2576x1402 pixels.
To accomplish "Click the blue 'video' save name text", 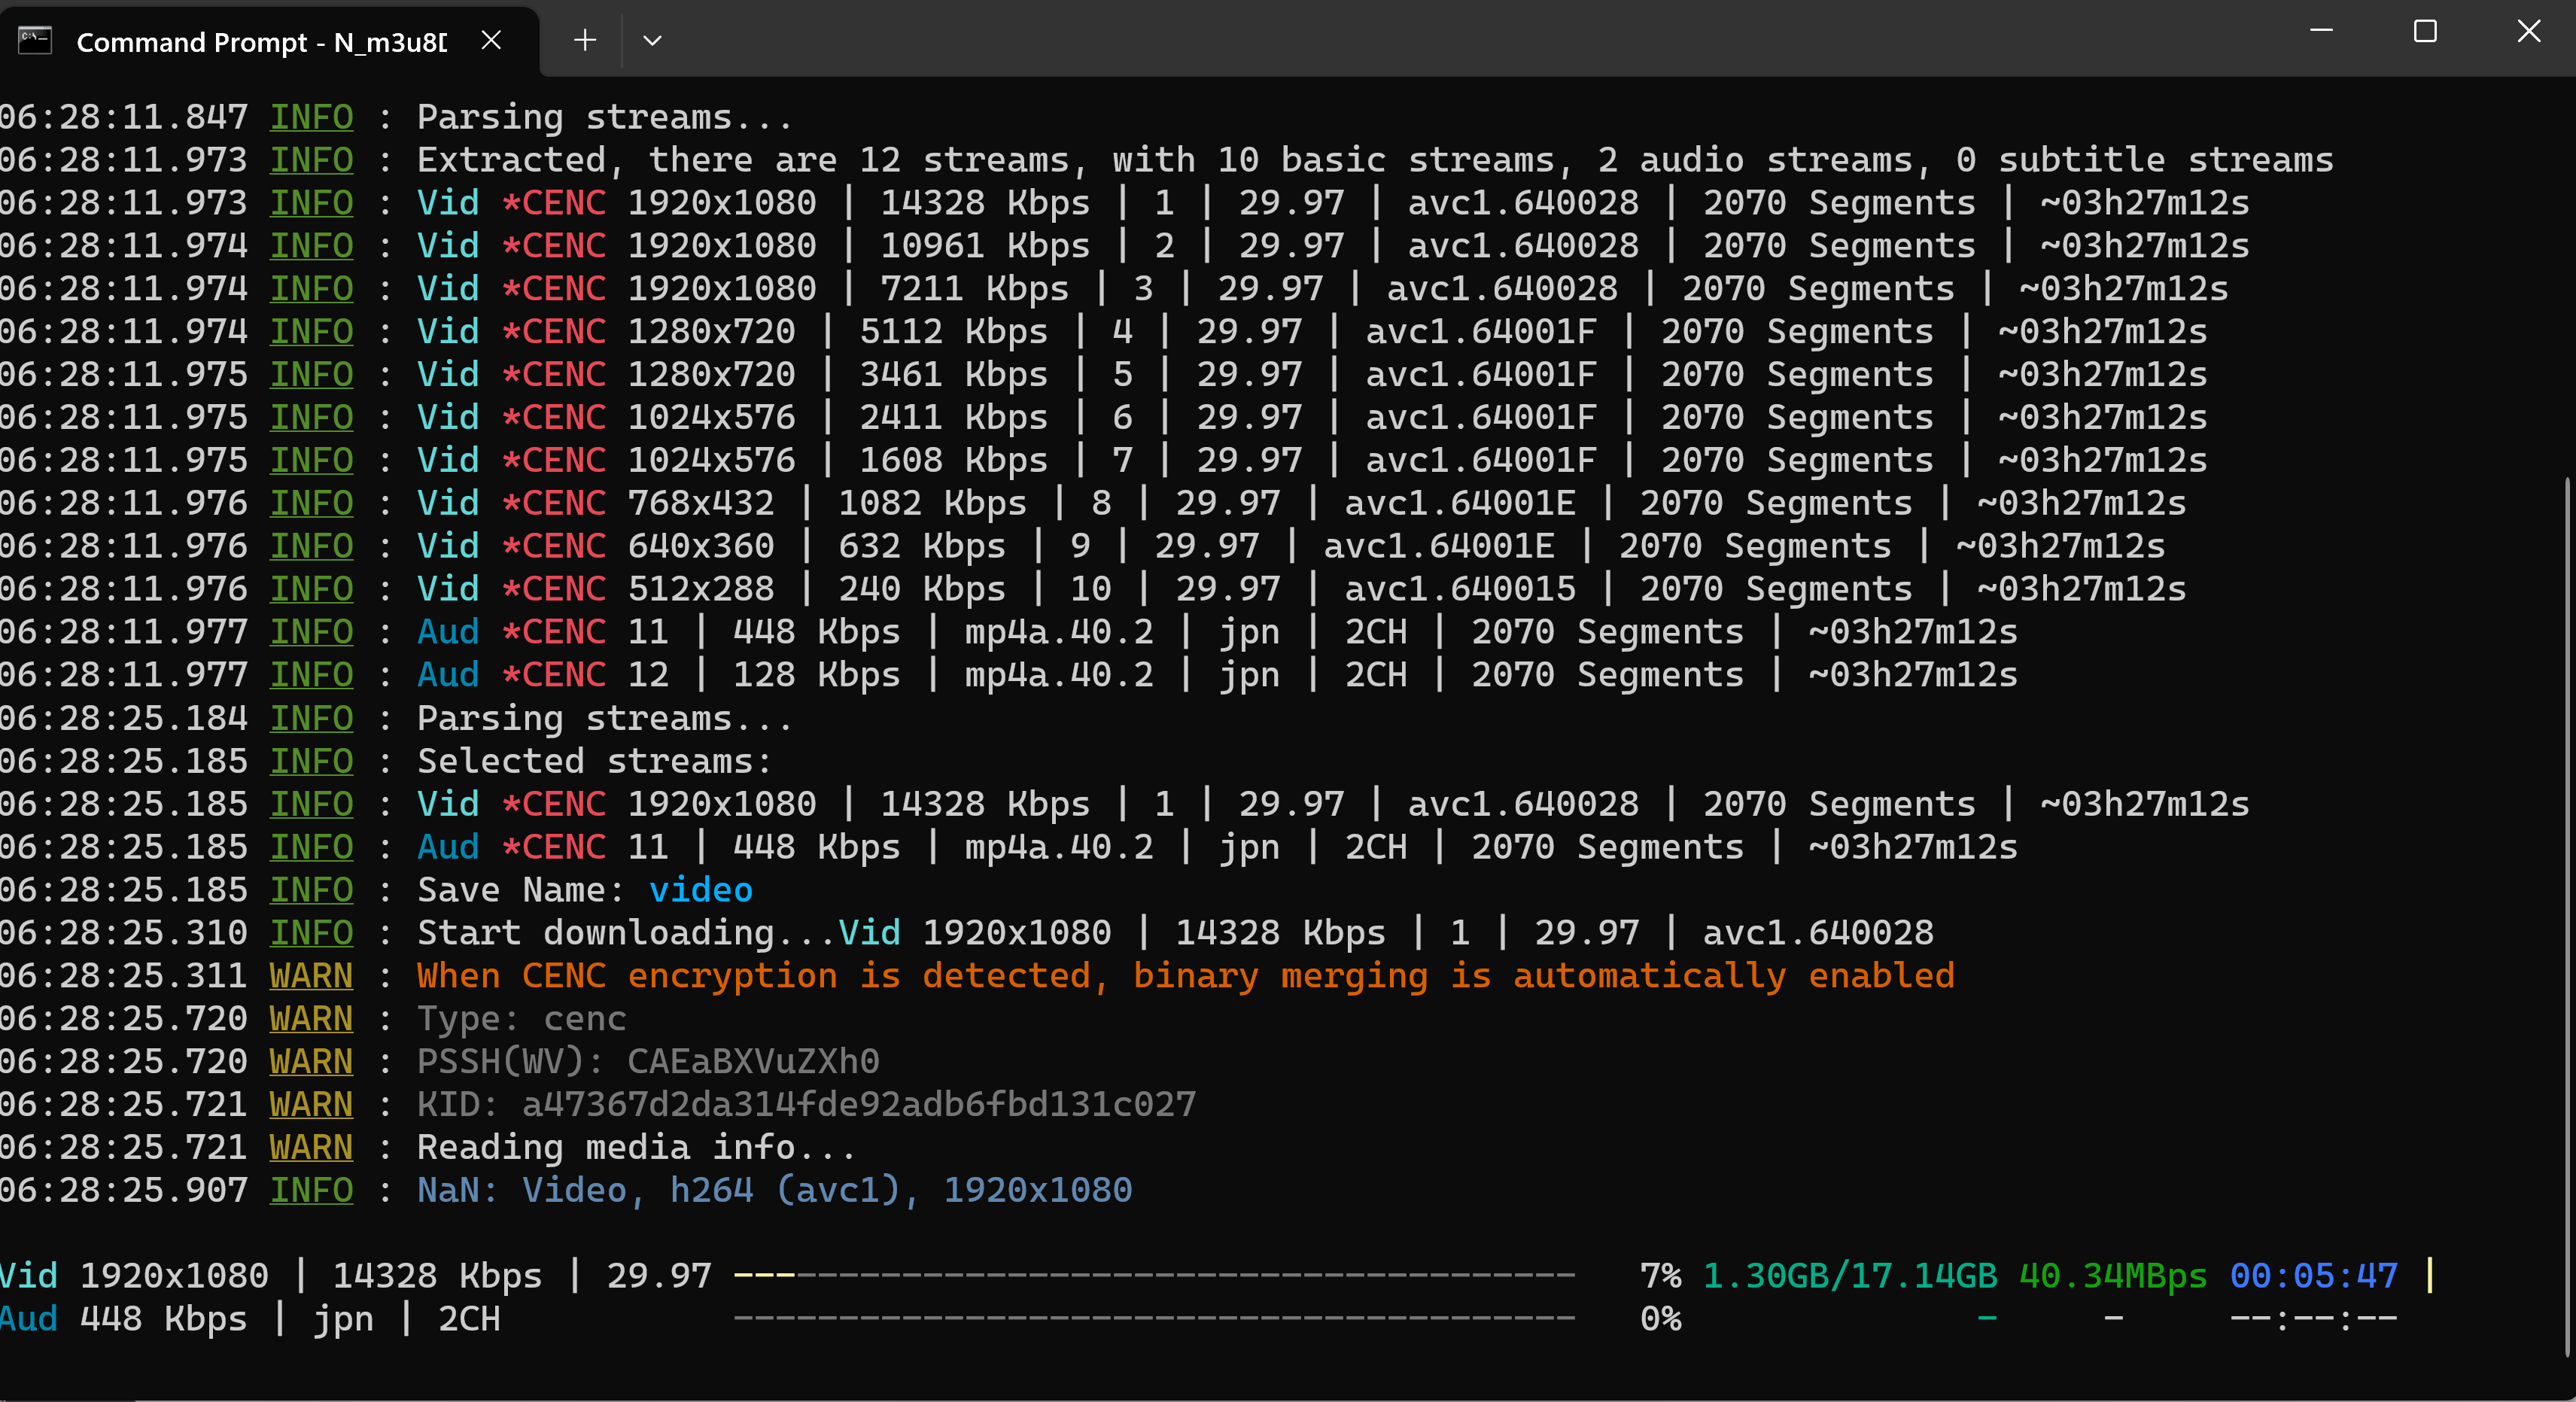I will pos(700,890).
